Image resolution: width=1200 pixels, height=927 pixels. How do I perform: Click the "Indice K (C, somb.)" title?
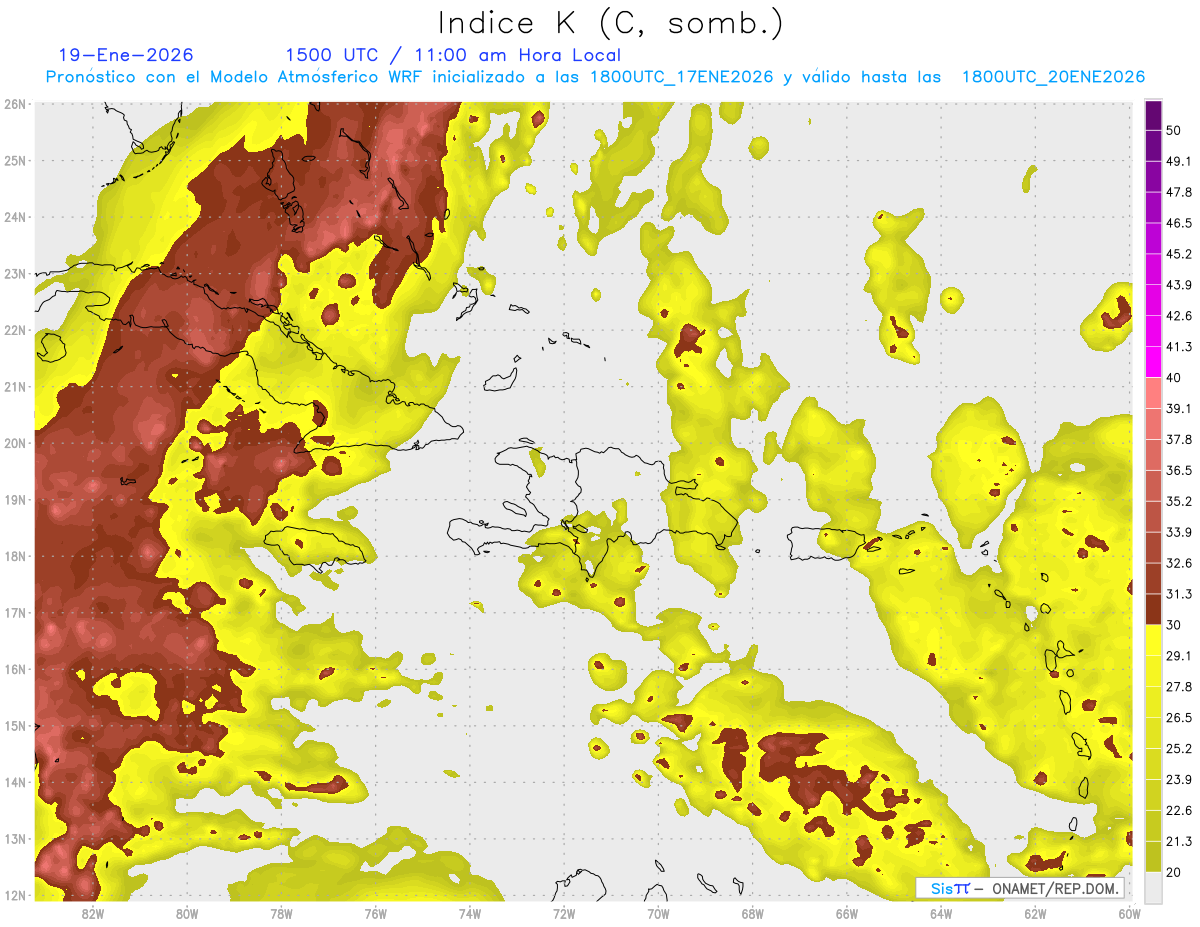point(610,22)
